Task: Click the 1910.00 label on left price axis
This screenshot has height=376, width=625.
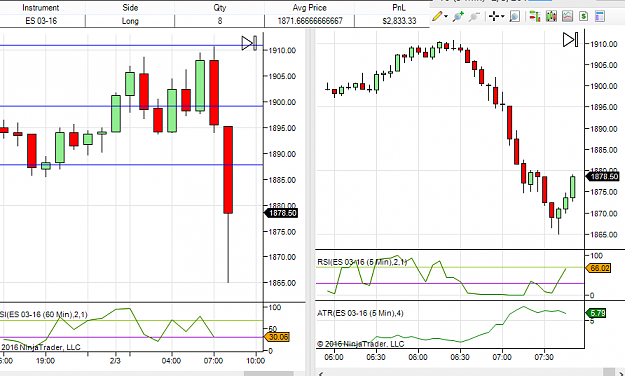Action: 282,50
